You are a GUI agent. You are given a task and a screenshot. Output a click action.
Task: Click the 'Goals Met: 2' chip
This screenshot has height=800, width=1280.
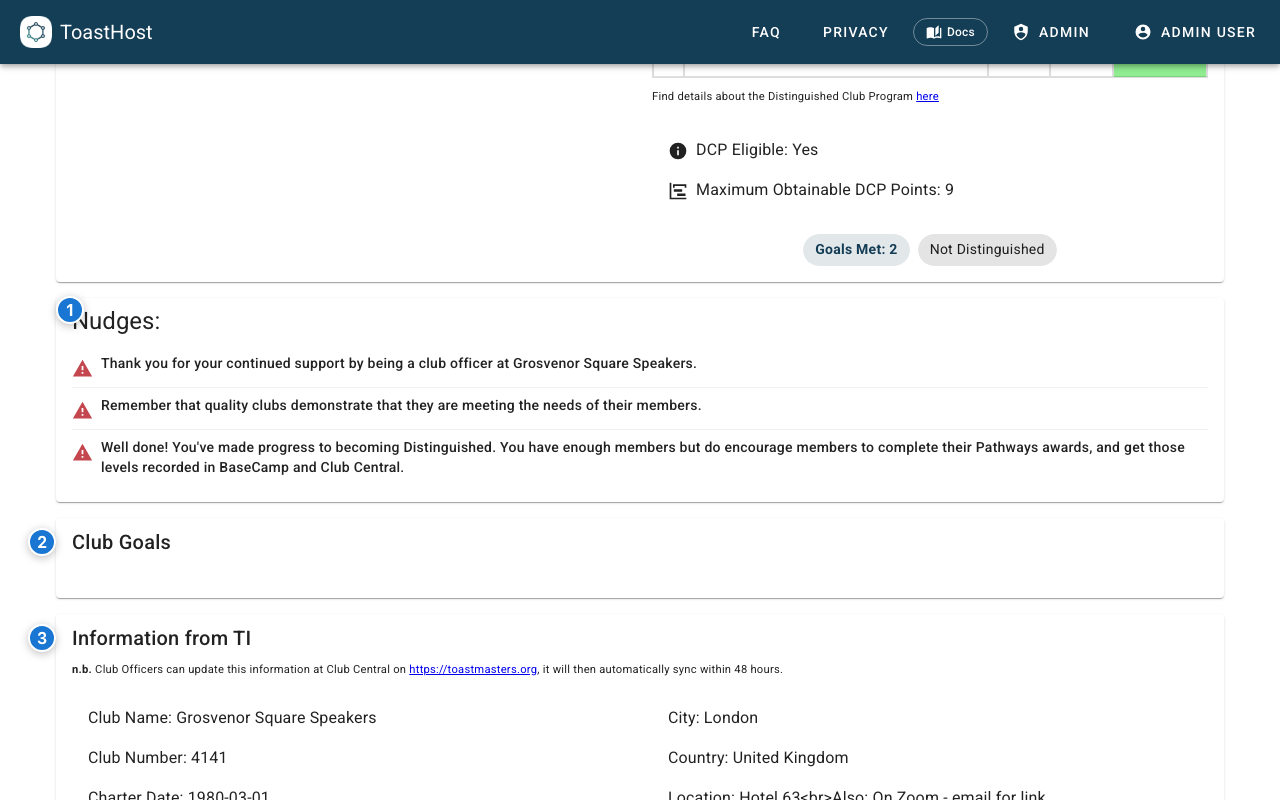click(856, 250)
